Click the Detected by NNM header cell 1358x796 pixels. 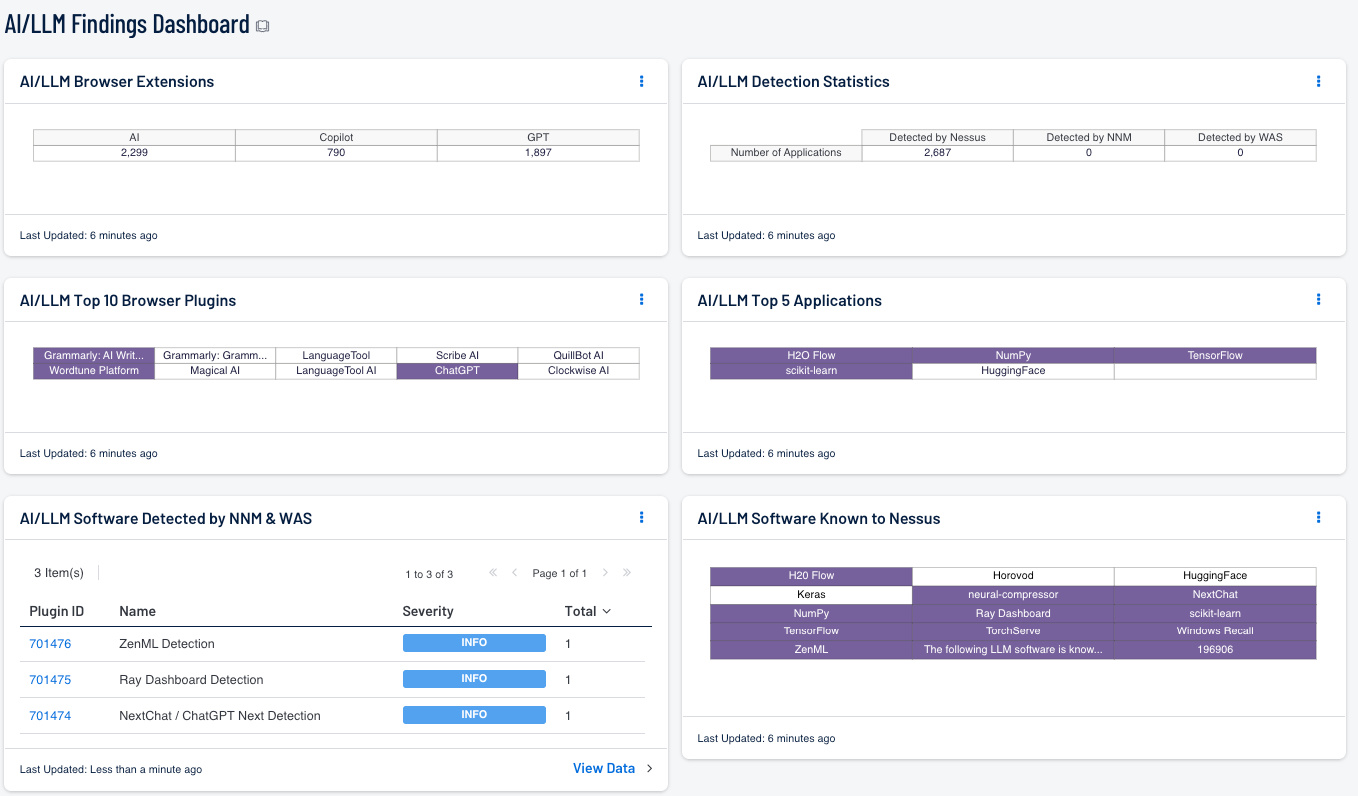tap(1089, 137)
